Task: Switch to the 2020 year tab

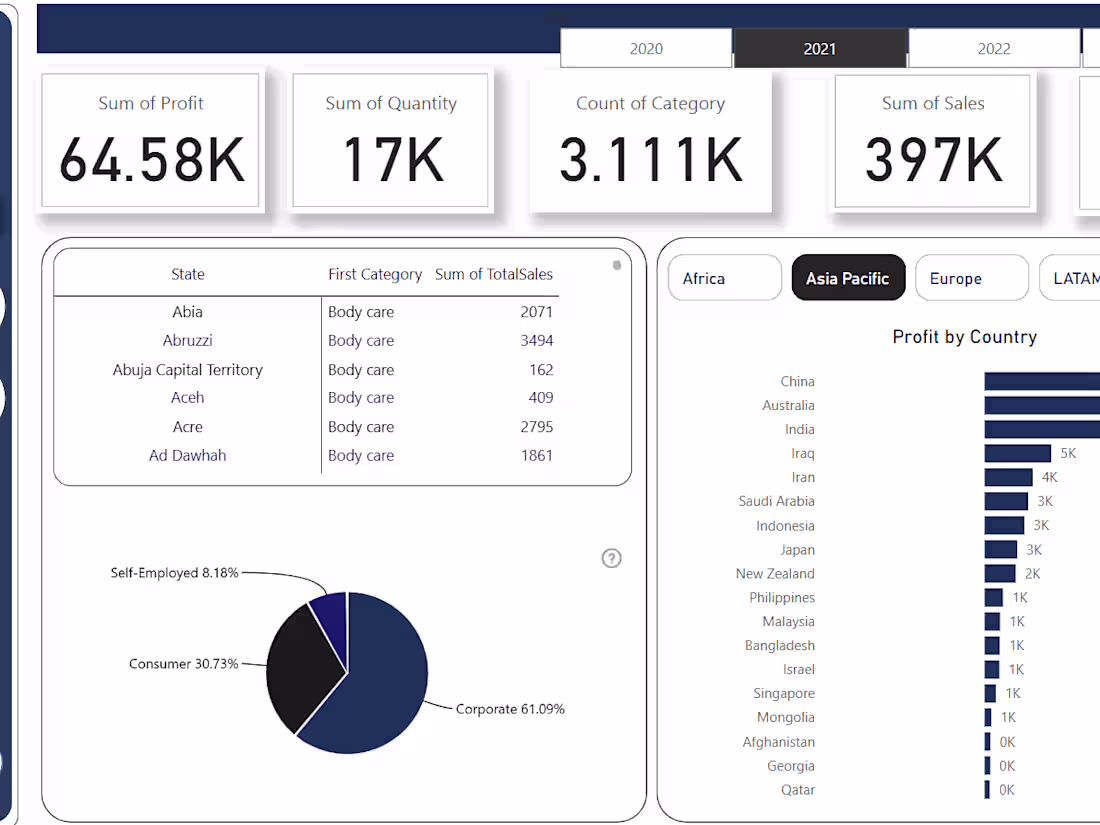Action: tap(645, 47)
